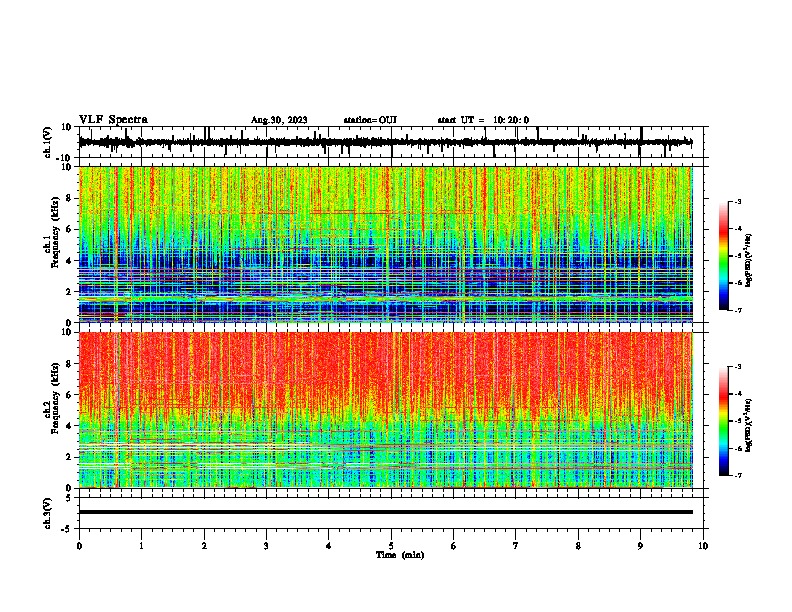Click time axis tick label "2"
792x612 pixels.
(x=204, y=546)
